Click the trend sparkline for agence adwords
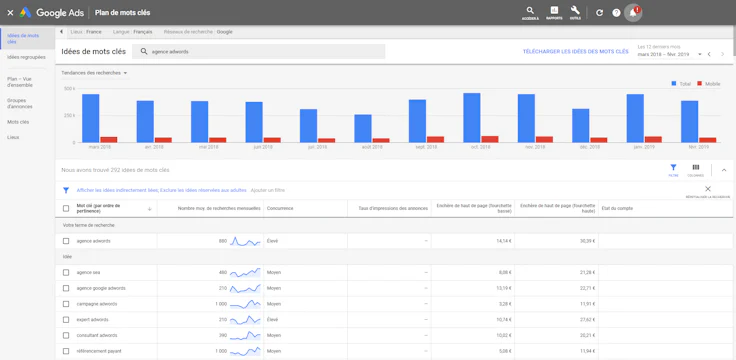The width and height of the screenshot is (736, 360). (245, 241)
